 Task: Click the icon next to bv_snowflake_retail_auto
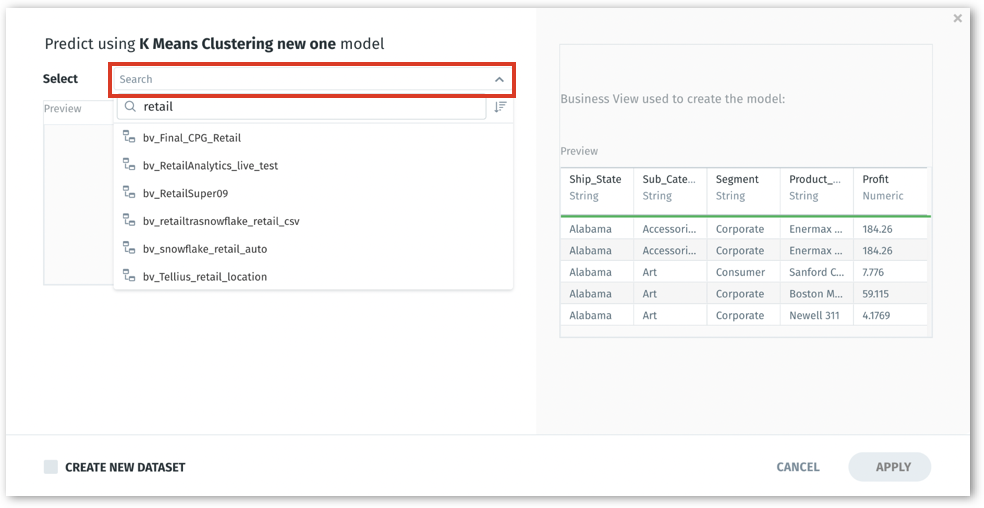coord(129,249)
